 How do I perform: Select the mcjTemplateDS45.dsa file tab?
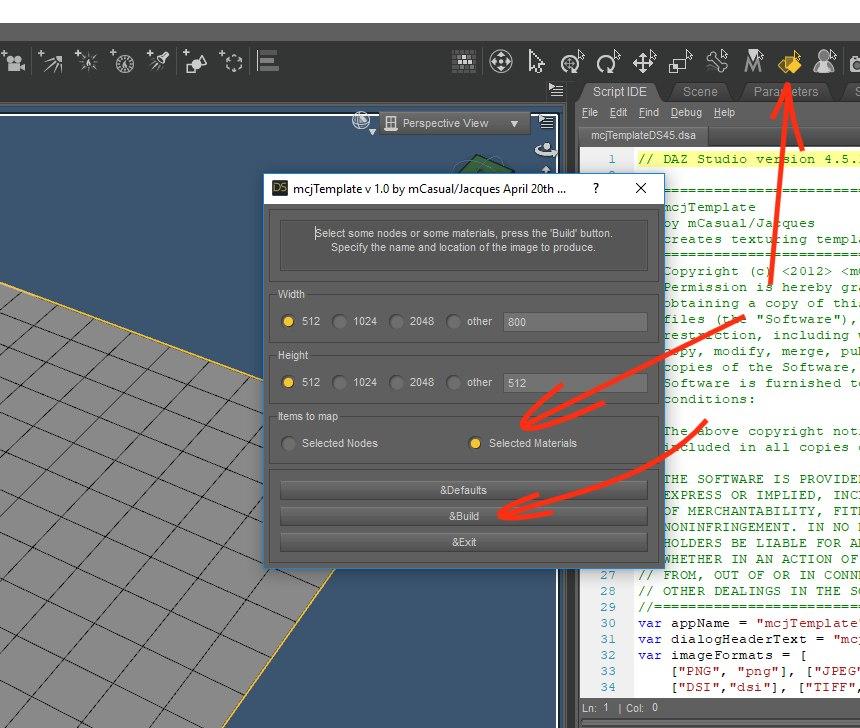coord(643,135)
